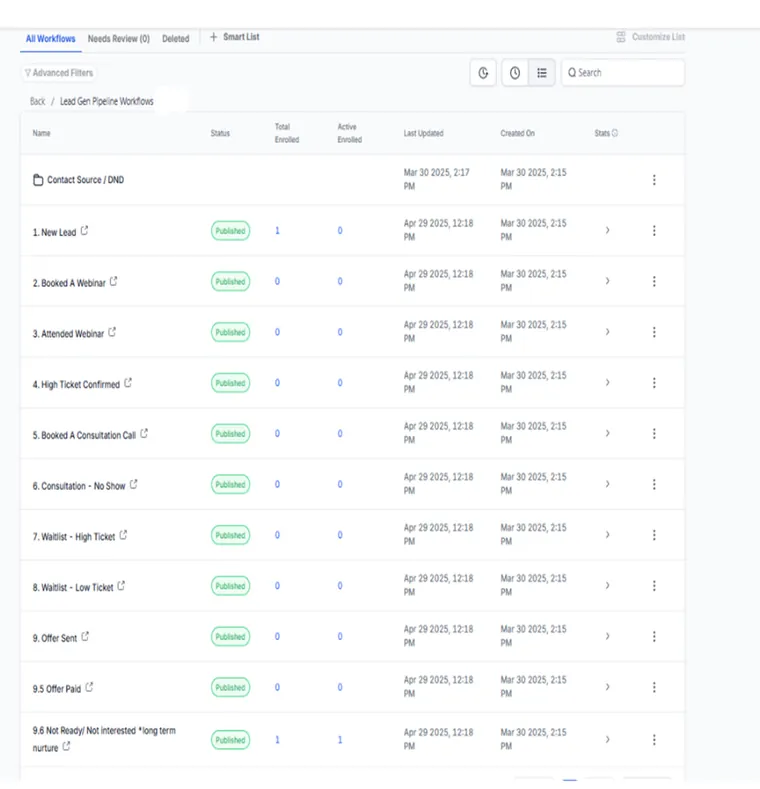Image resolution: width=760 pixels, height=789 pixels.
Task: Open Advanced Filters
Action: click(59, 73)
